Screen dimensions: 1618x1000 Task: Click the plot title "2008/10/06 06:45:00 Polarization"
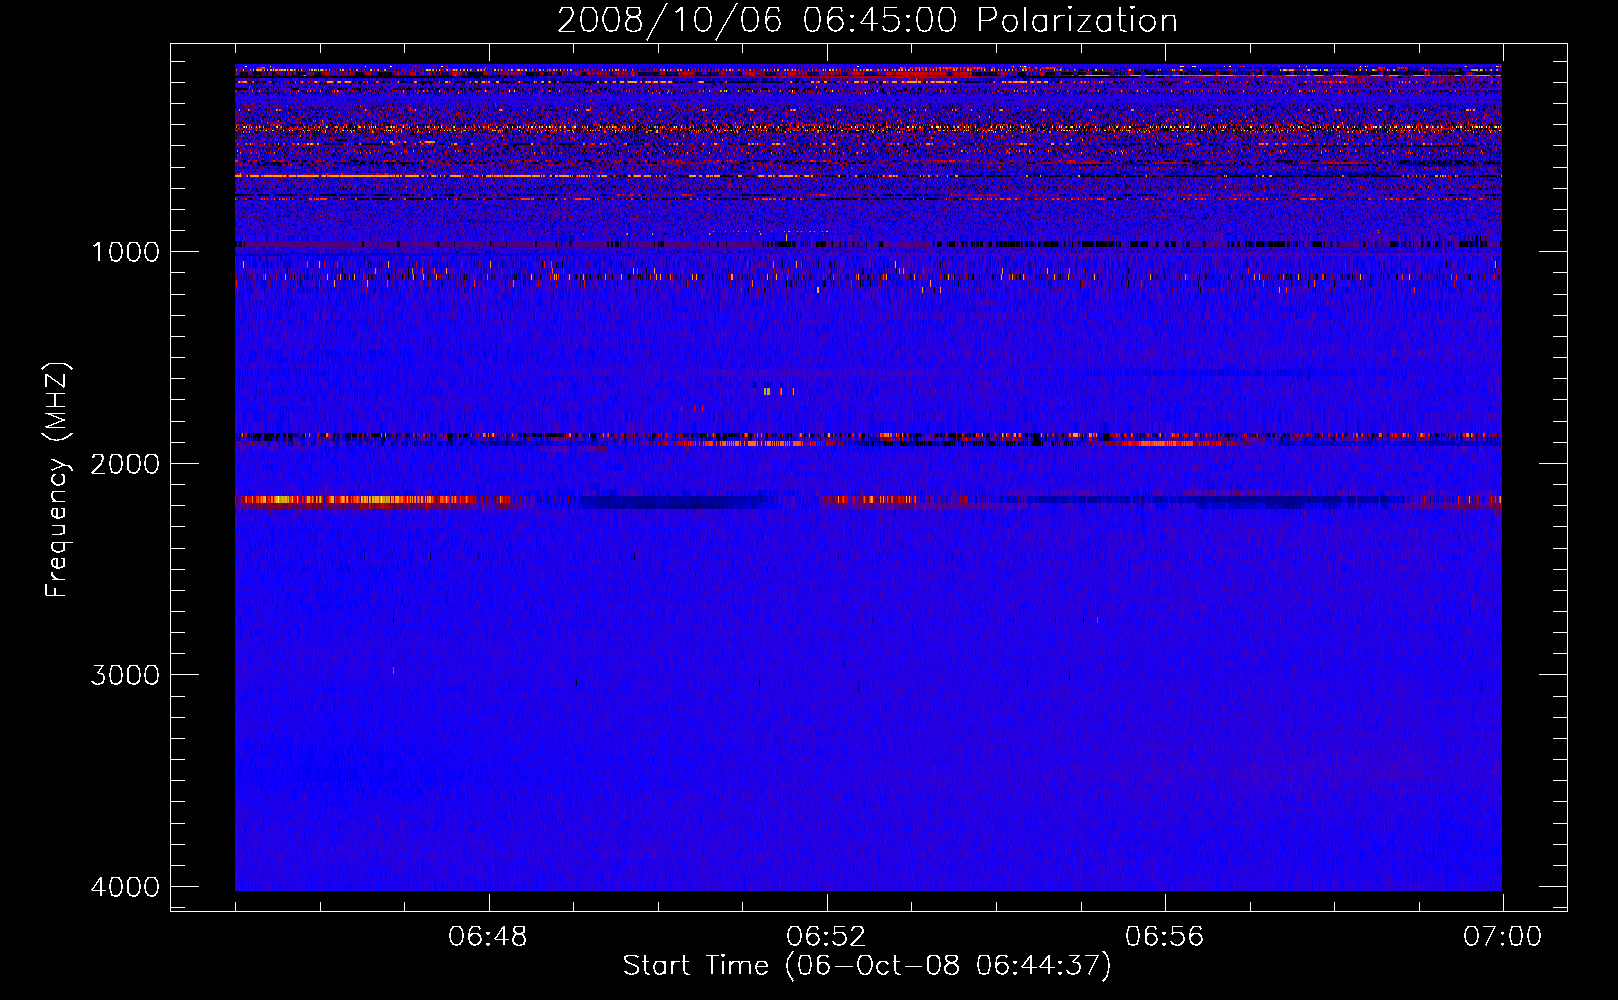tap(867, 21)
